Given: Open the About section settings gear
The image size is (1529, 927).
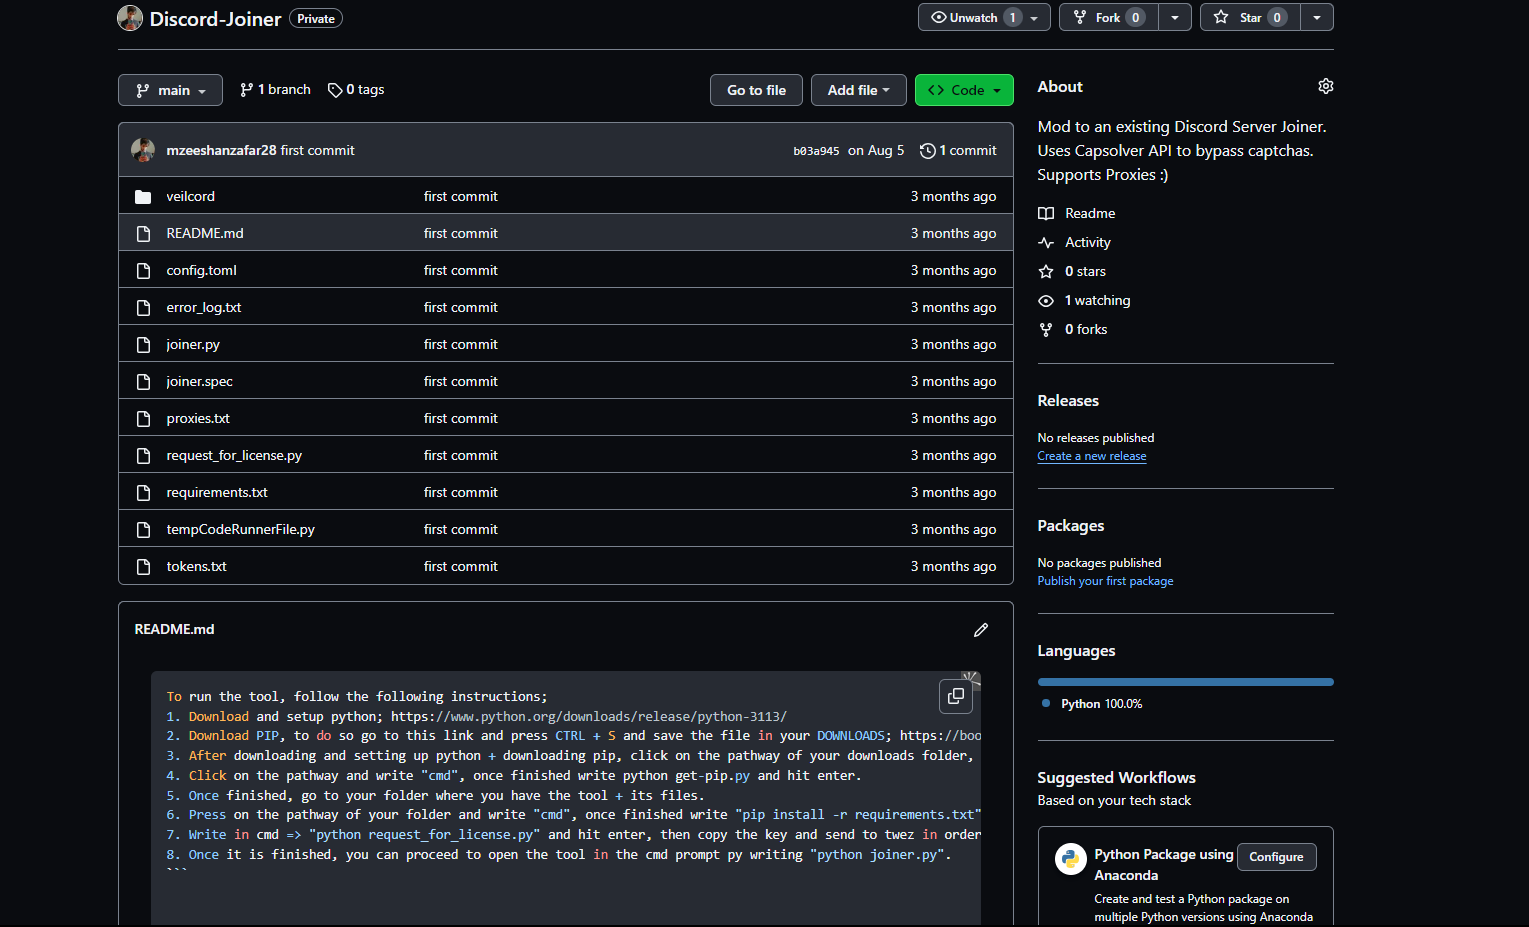Looking at the screenshot, I should (x=1325, y=86).
